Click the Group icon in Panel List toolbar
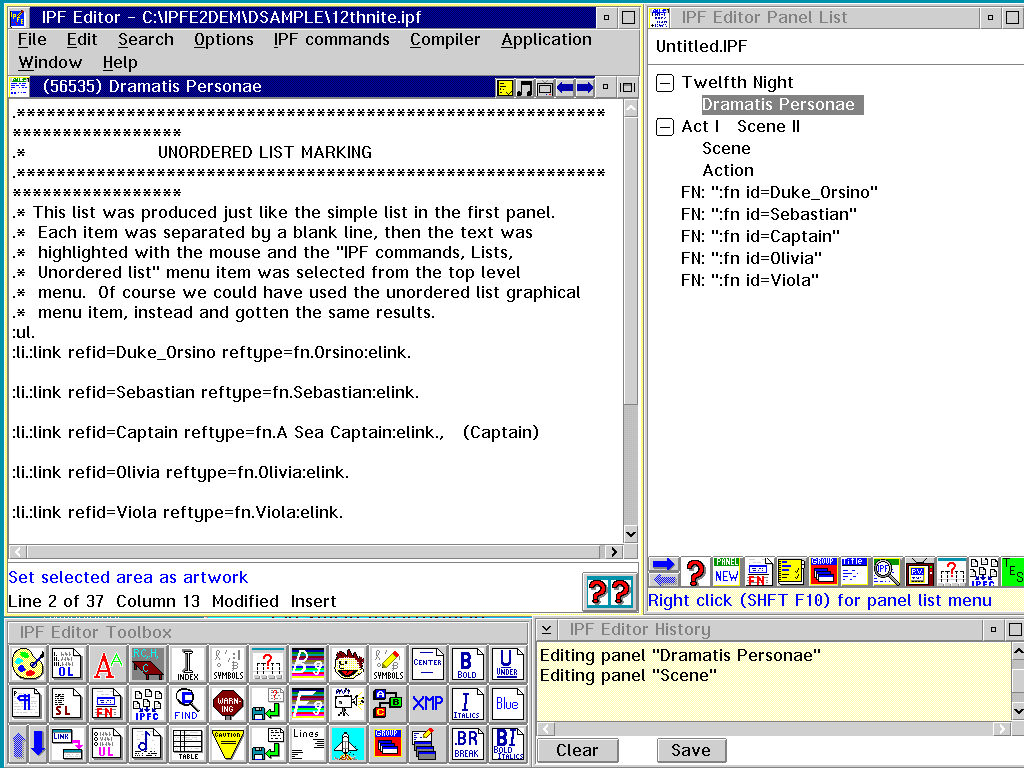This screenshot has width=1024, height=768. tap(823, 571)
